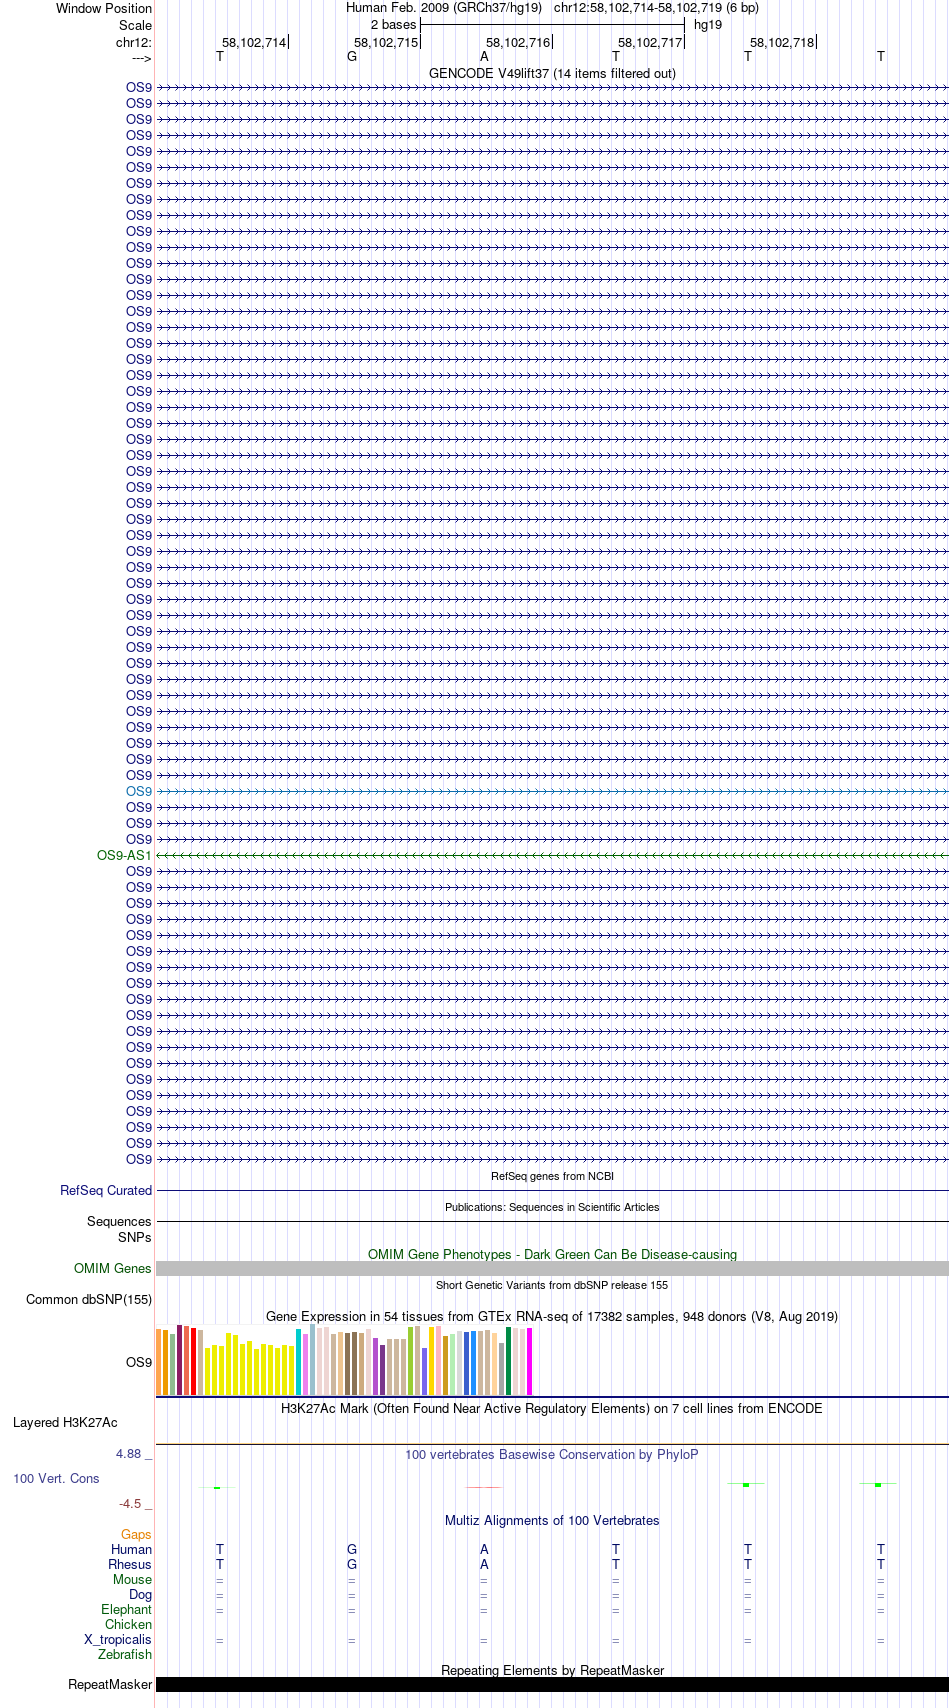Click the SNPs track label
Viewport: 950px width, 1708px height.
134,1237
